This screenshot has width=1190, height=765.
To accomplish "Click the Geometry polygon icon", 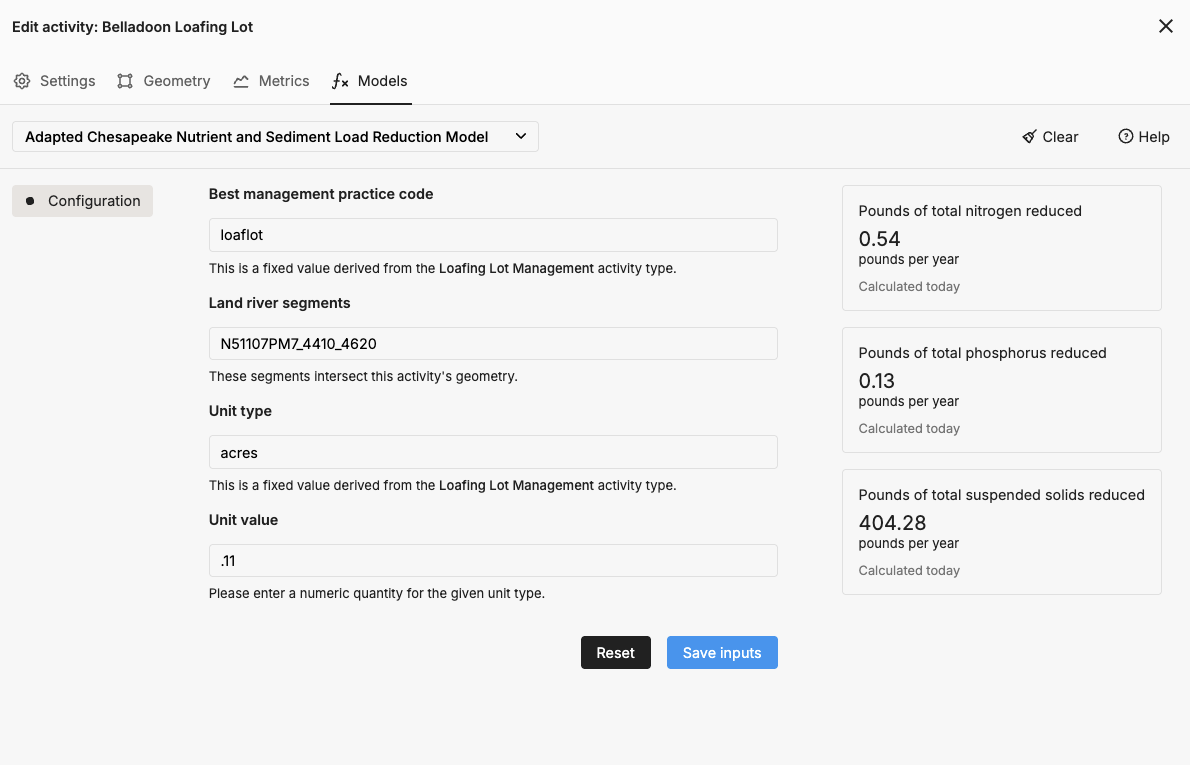I will tap(125, 81).
